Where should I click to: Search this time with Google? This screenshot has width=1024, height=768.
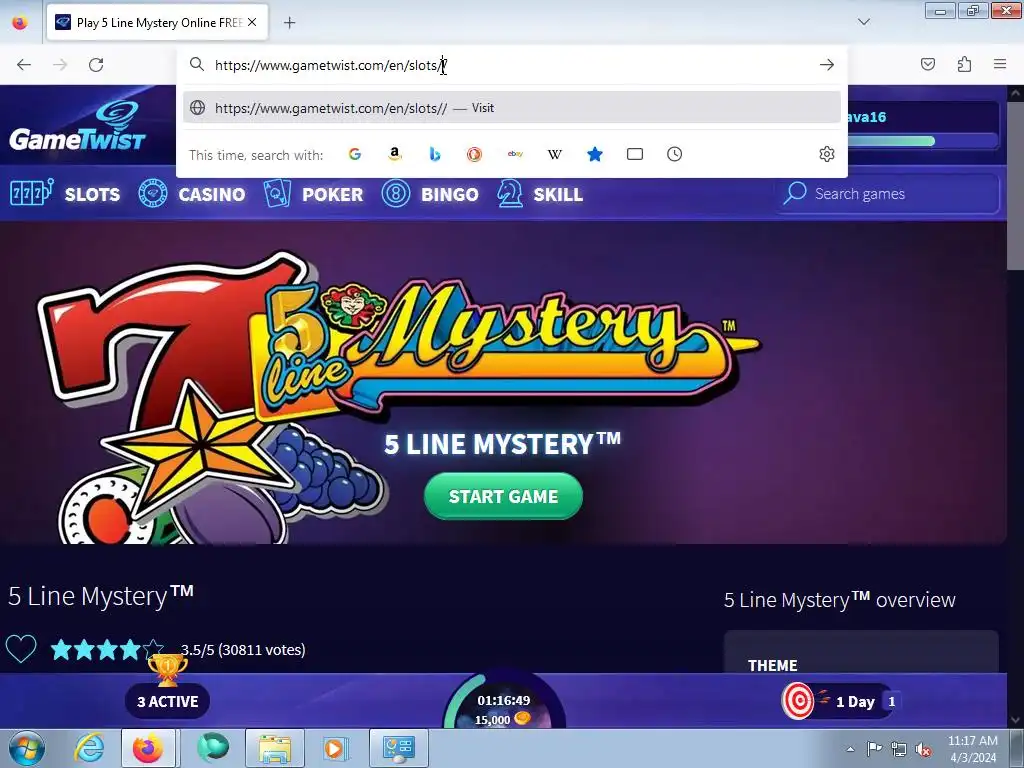tap(355, 154)
